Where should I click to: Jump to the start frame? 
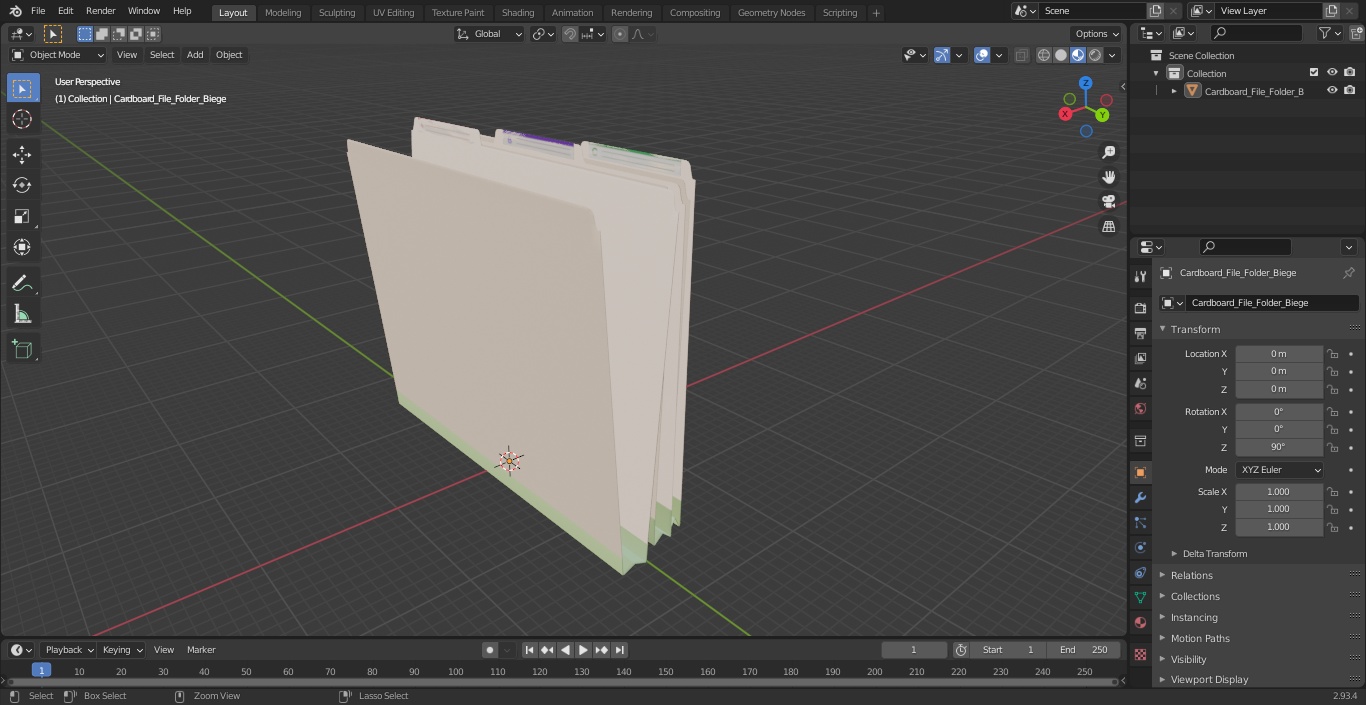(529, 650)
